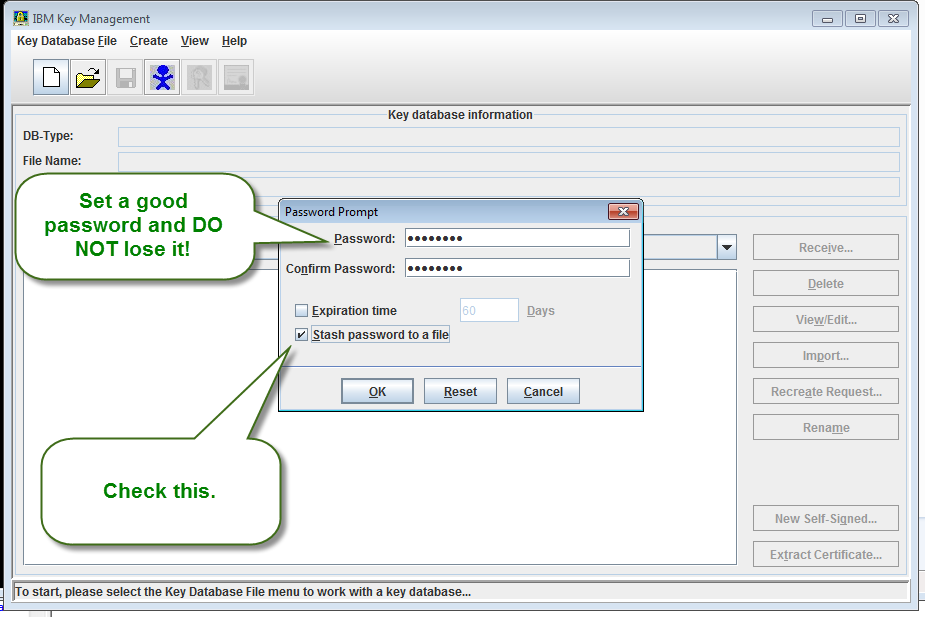Click the Open key database toolbar icon
The width and height of the screenshot is (925, 617).
(x=87, y=76)
